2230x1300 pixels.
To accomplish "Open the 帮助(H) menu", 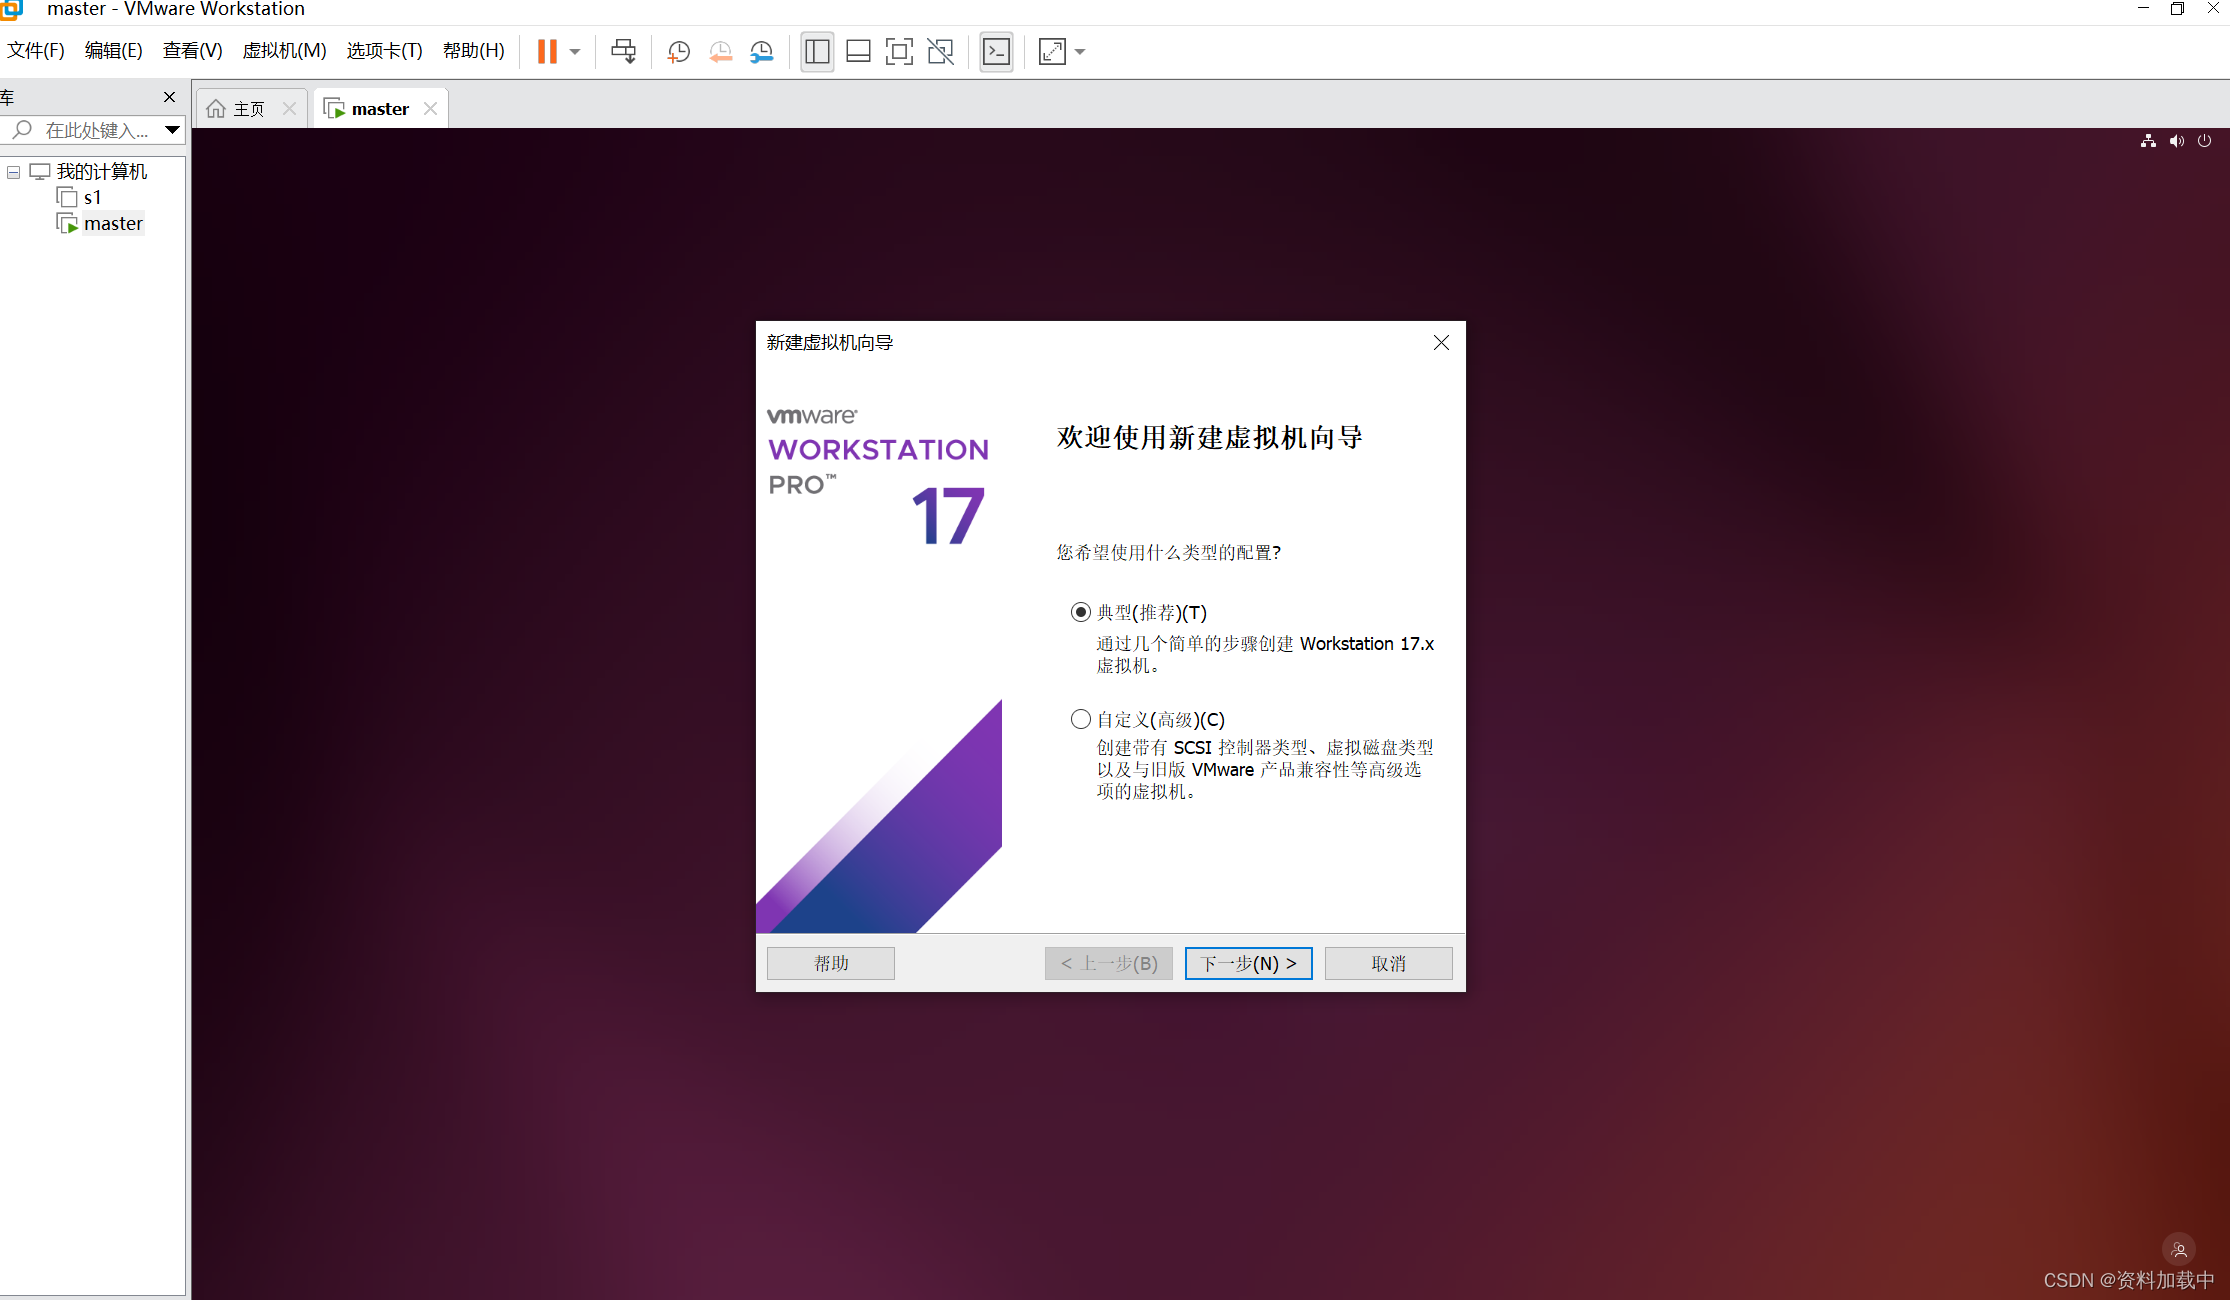I will coord(473,50).
